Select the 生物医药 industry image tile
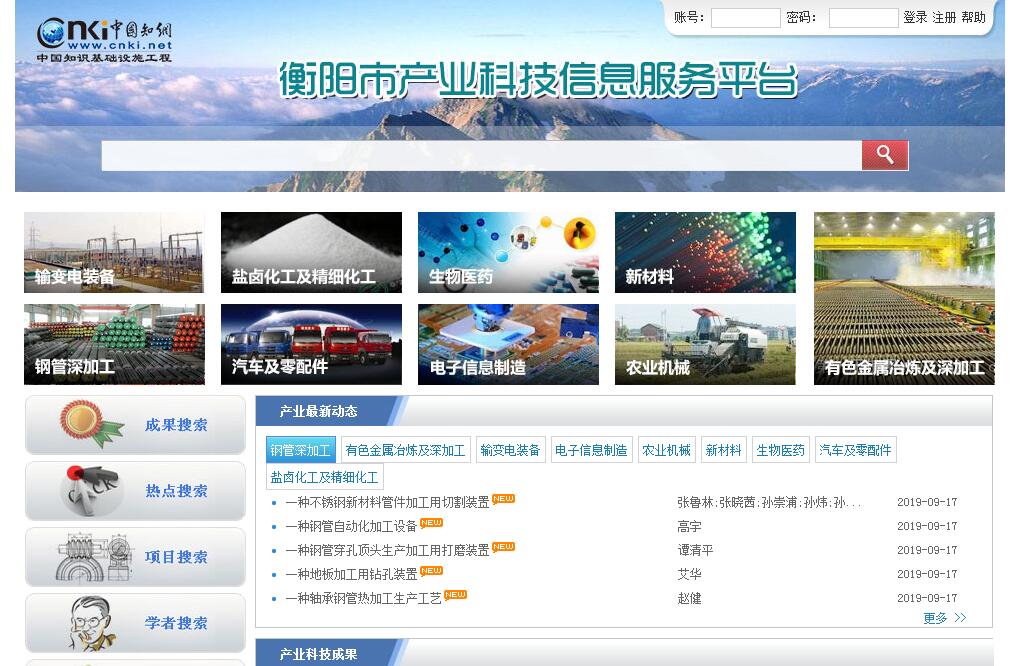Screen dimensions: 1017x666 click(x=508, y=252)
